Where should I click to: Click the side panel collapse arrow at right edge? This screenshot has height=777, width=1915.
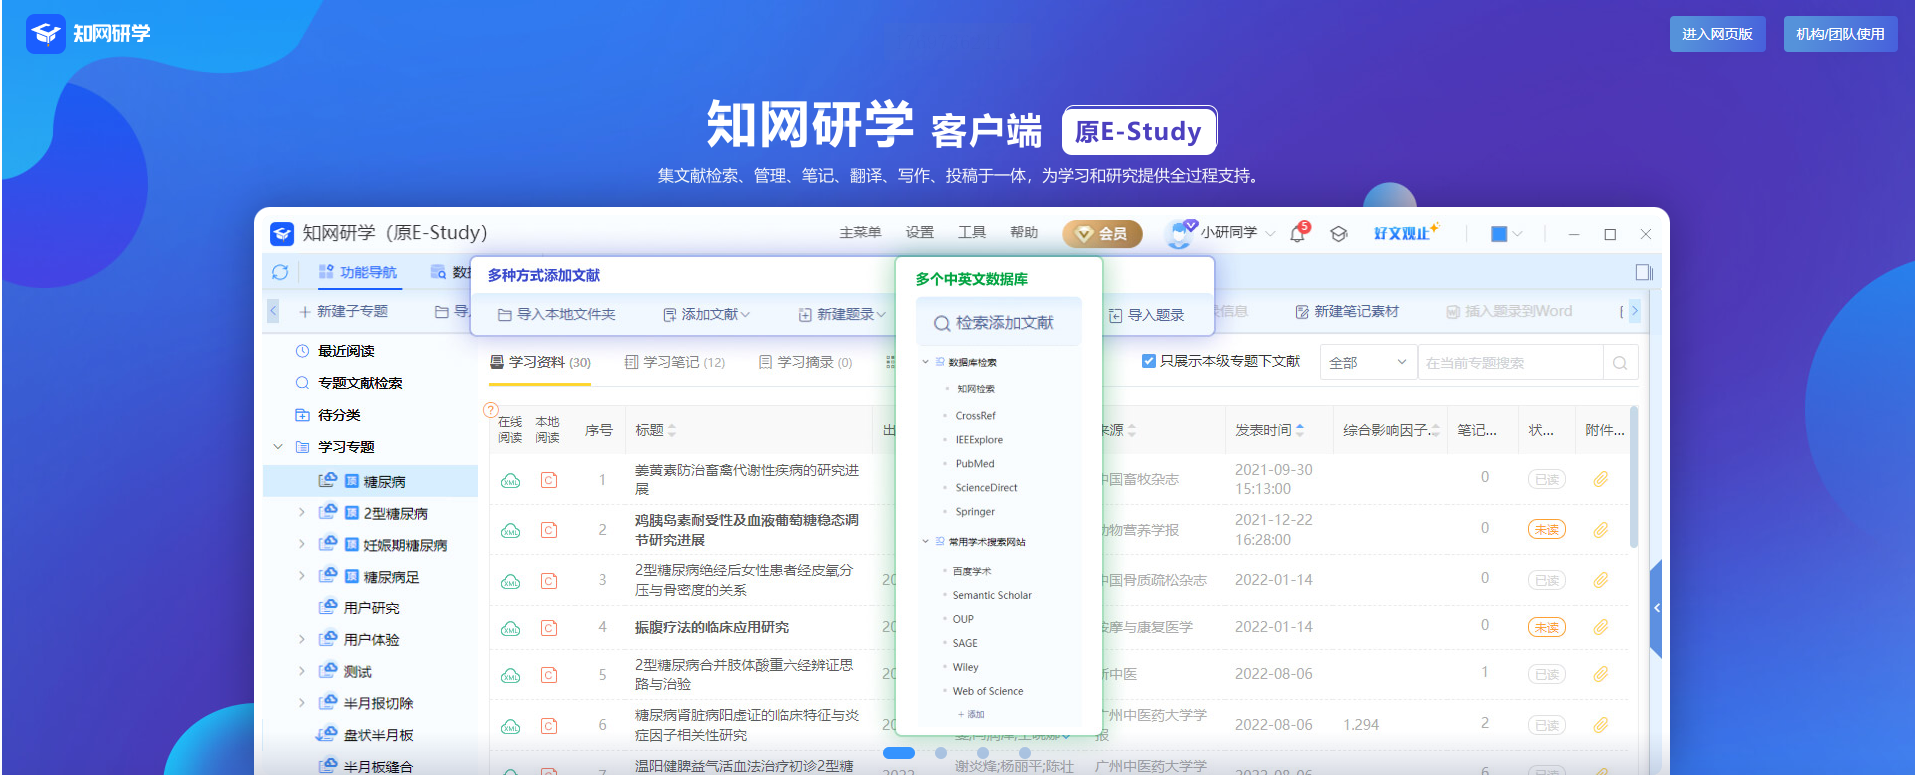(x=1656, y=608)
